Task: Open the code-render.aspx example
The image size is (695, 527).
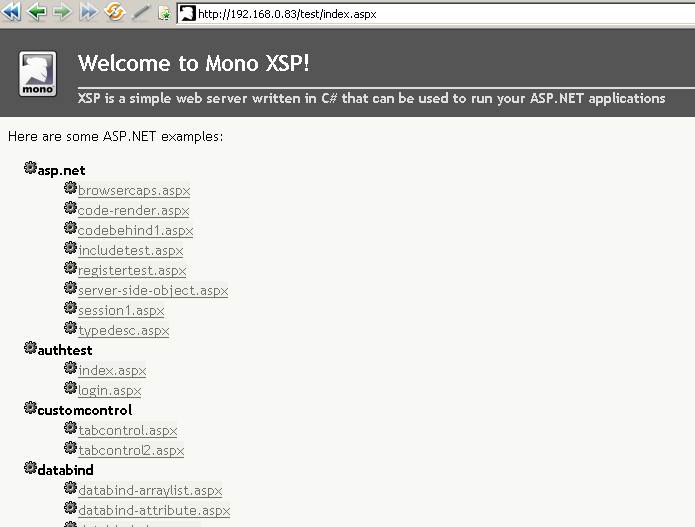Action: [133, 211]
